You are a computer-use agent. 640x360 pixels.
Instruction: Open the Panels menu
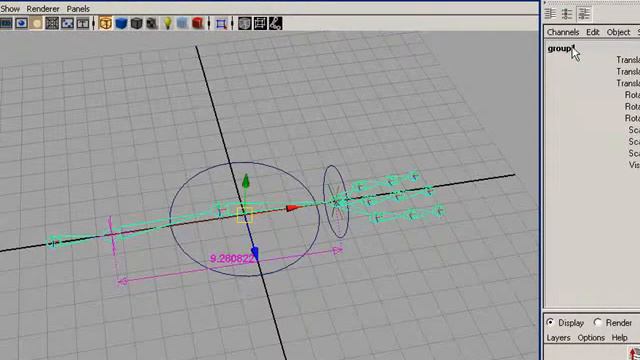click(78, 9)
